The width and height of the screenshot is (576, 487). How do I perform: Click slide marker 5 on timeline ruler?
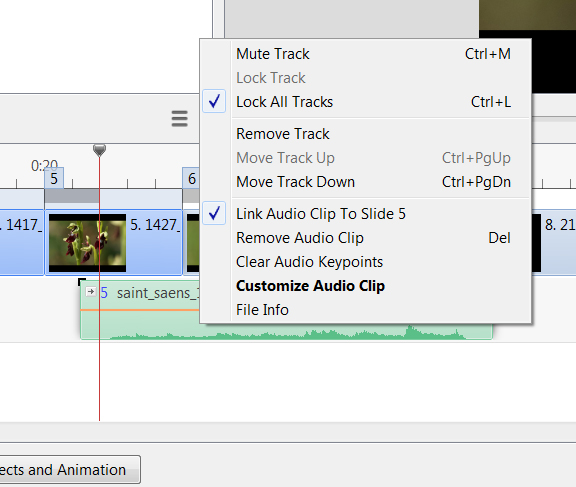[54, 178]
